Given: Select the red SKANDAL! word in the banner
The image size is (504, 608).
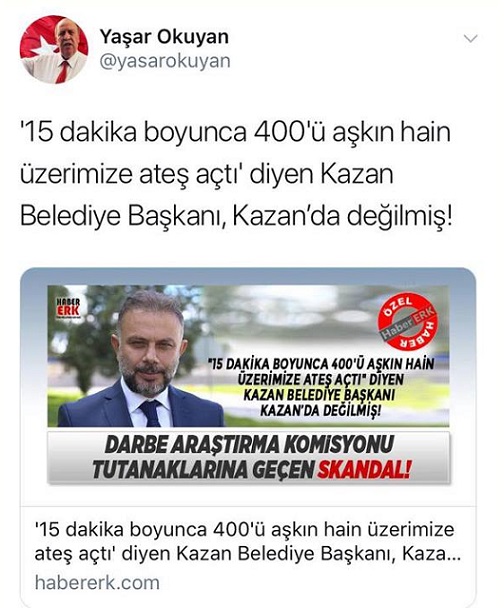Looking at the screenshot, I should (x=364, y=470).
